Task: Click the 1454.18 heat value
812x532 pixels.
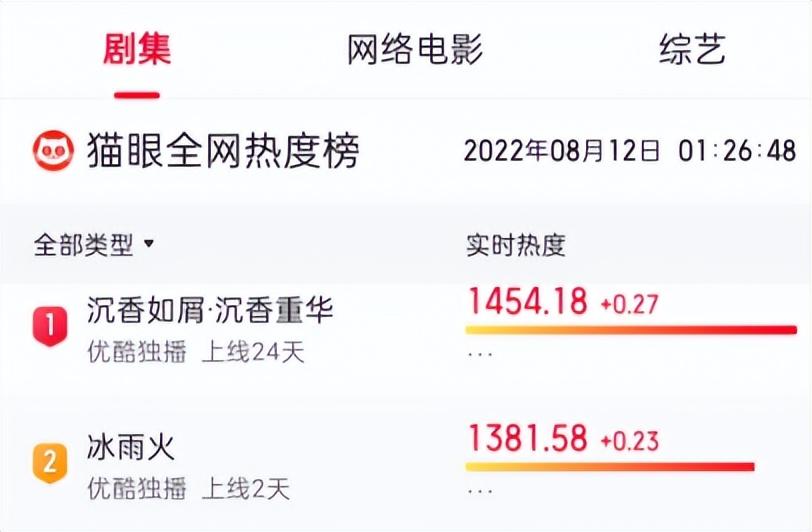Action: click(x=528, y=301)
